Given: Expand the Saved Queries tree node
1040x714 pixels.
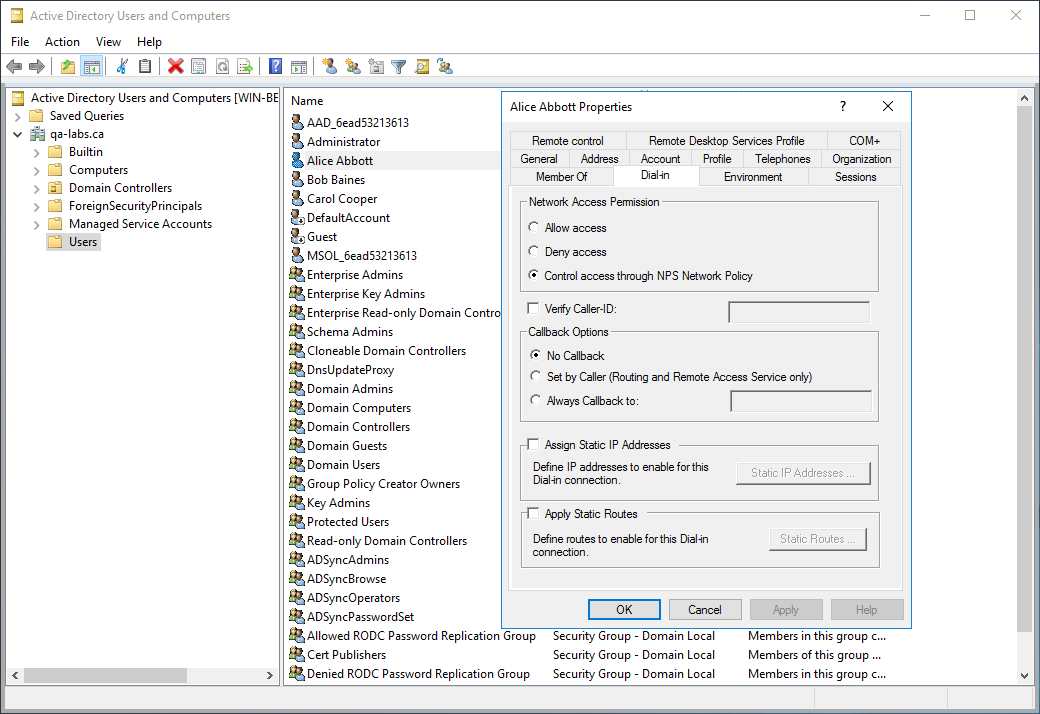Looking at the screenshot, I should click(18, 116).
